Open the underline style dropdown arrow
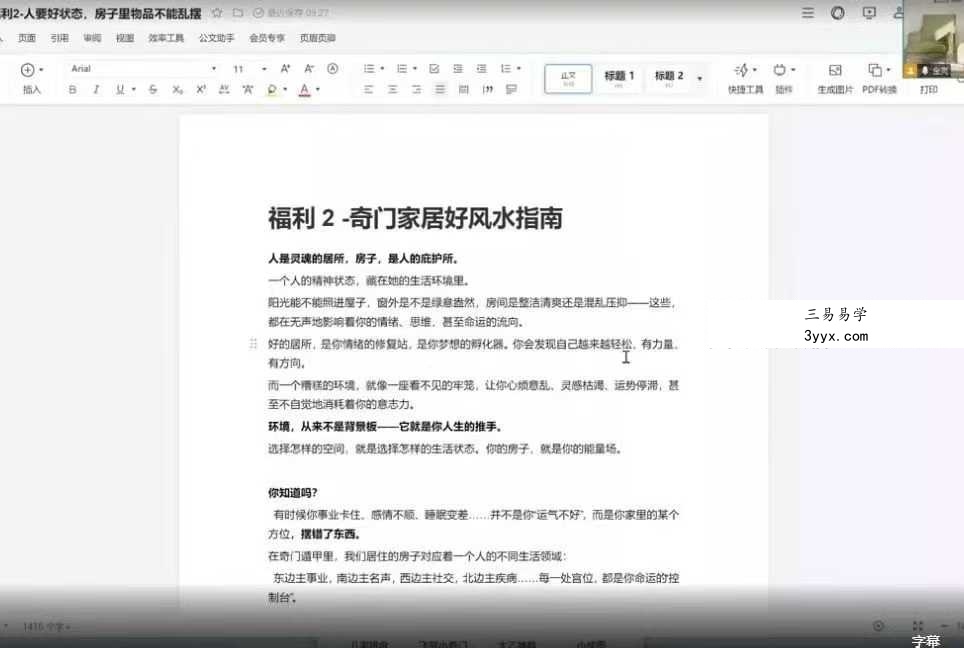This screenshot has width=964, height=648. pyautogui.click(x=133, y=90)
